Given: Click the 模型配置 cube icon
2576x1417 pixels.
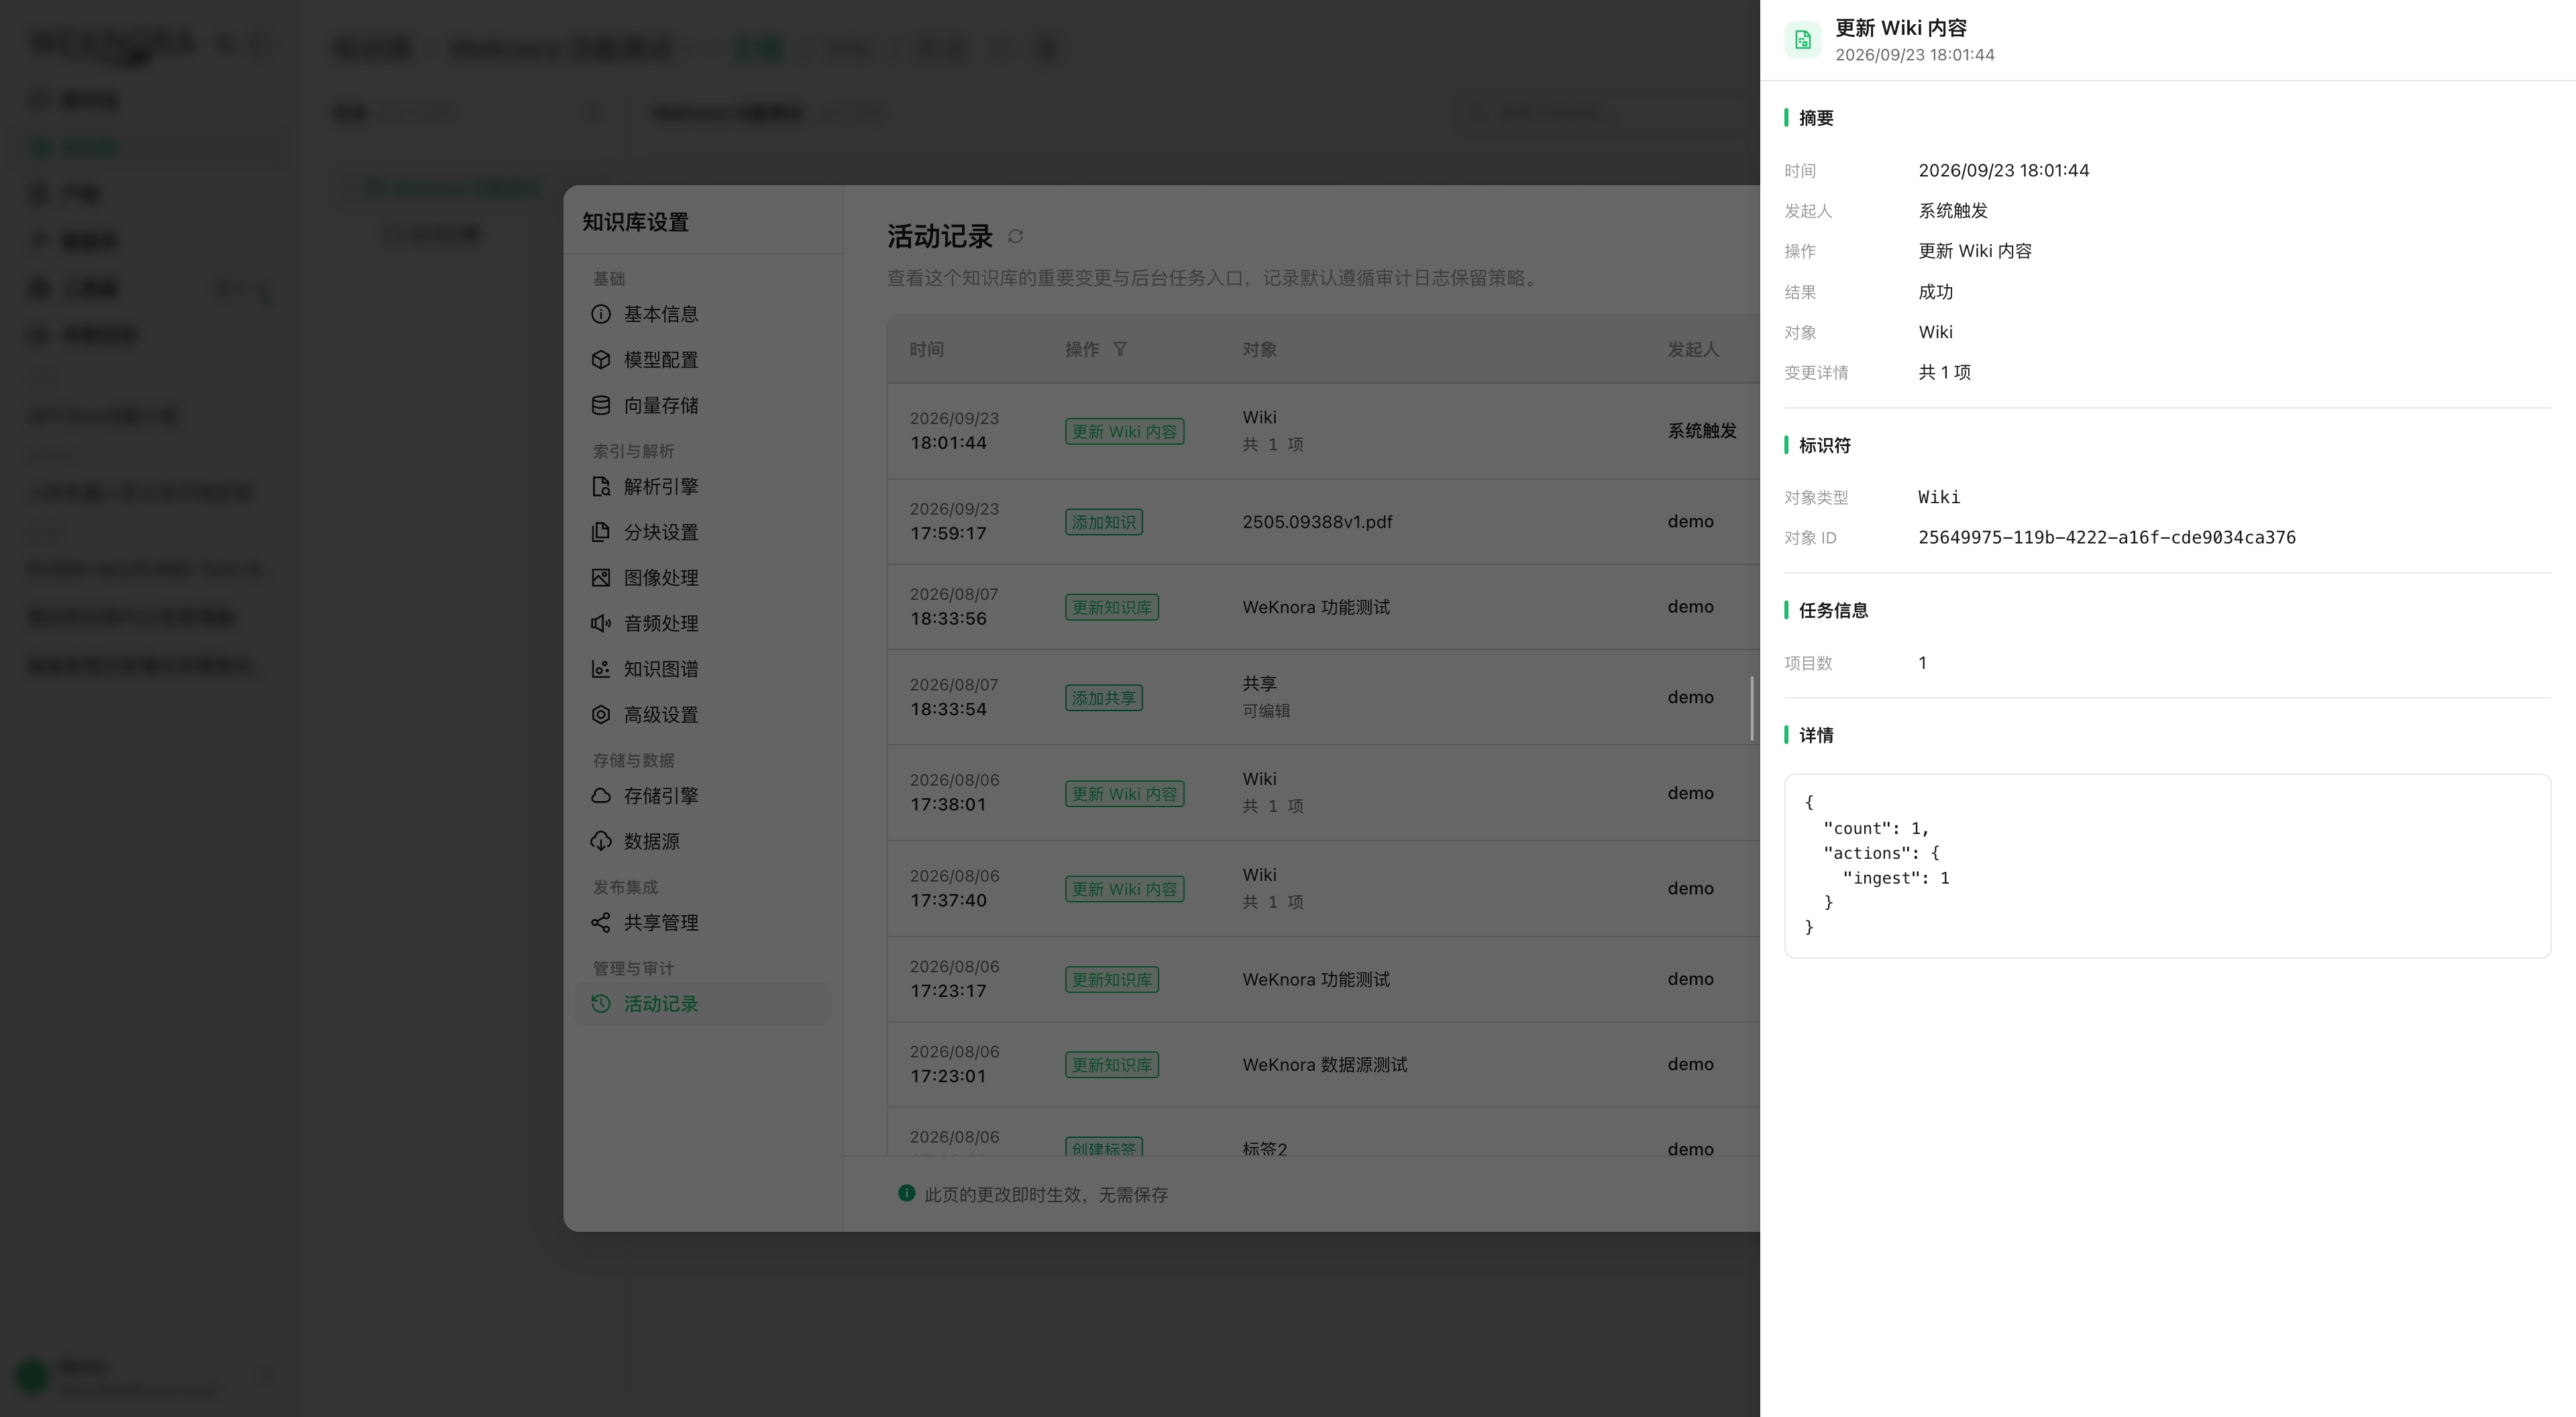Looking at the screenshot, I should point(600,359).
